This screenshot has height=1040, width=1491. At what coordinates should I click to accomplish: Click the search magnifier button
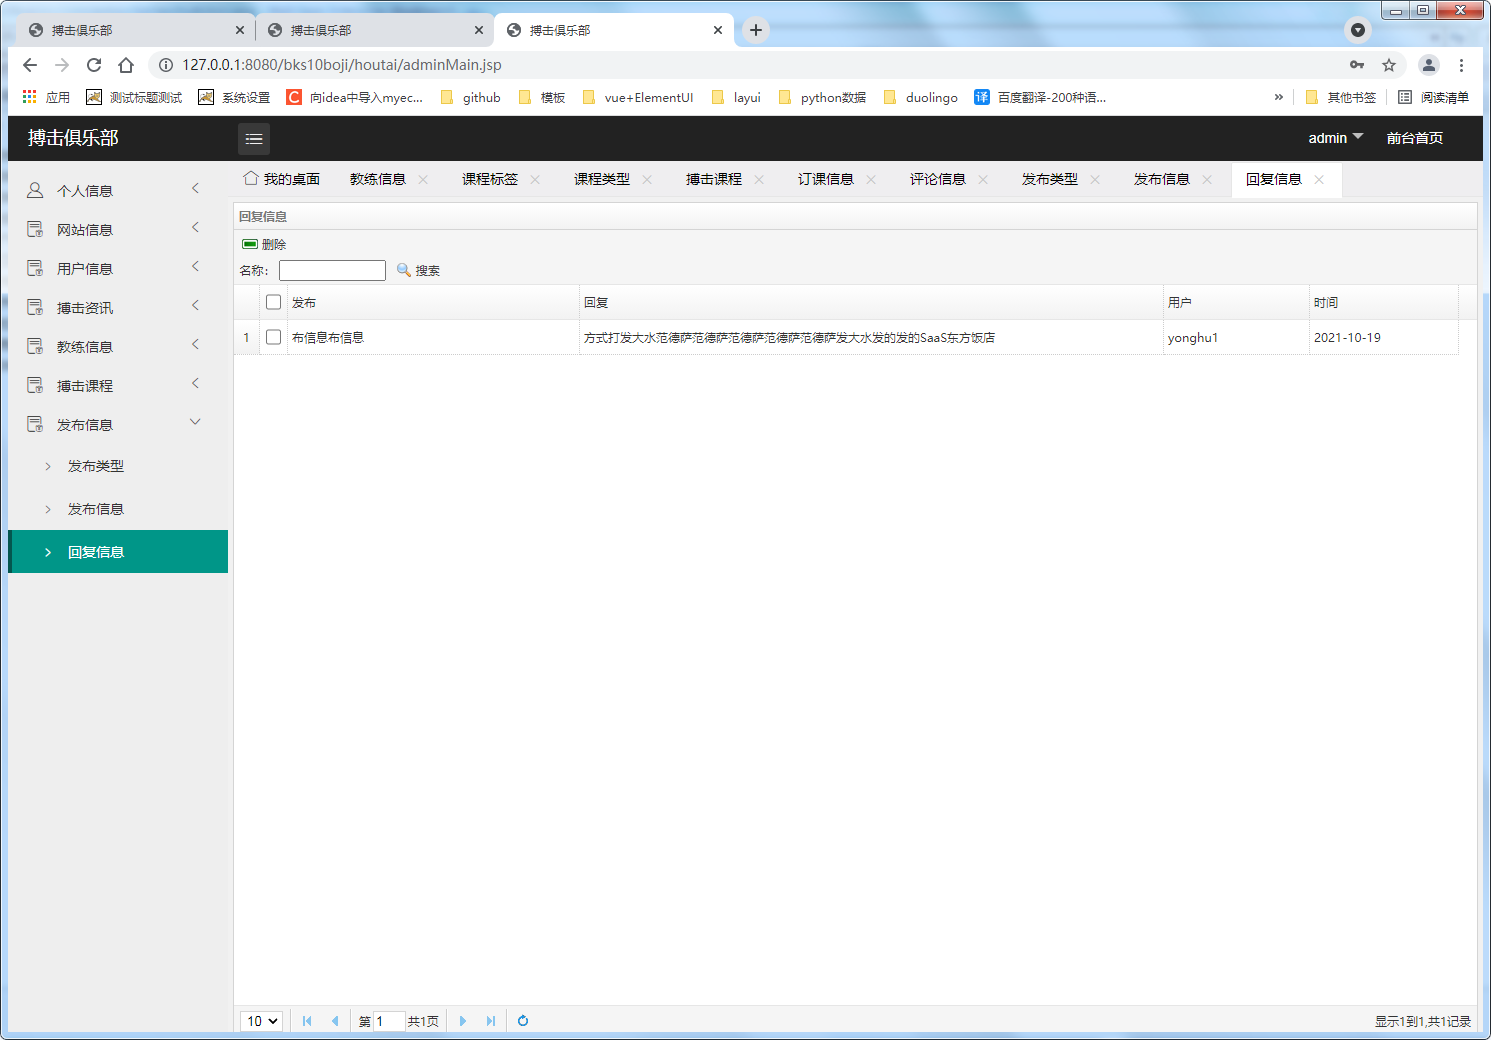[418, 270]
